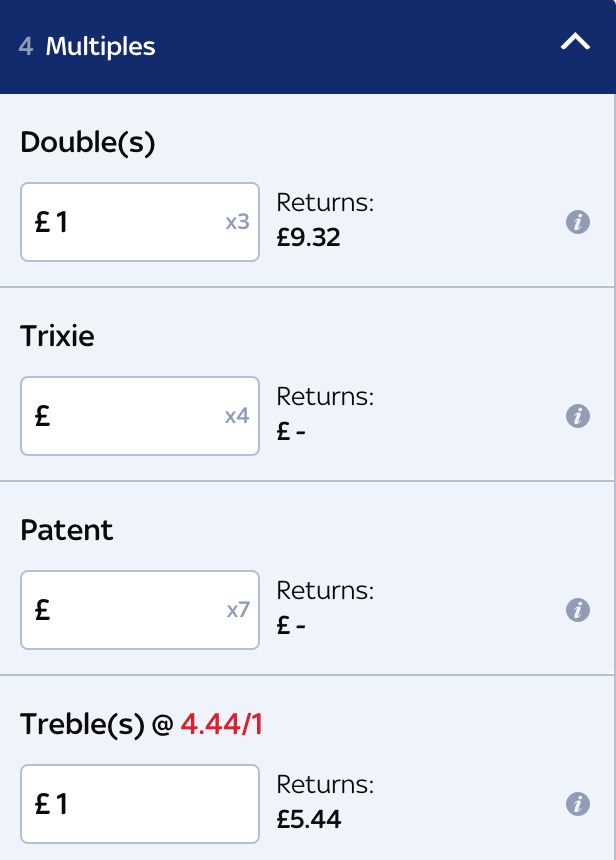Click the empty Patent stake input field
Image resolution: width=616 pixels, height=860 pixels.
tap(139, 610)
